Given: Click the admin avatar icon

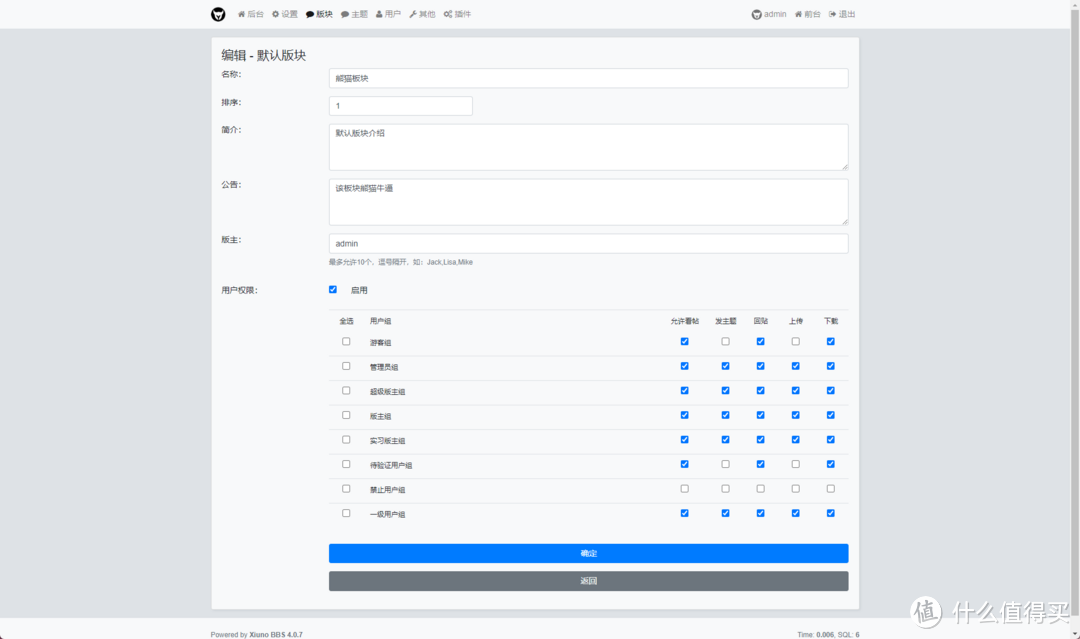Looking at the screenshot, I should (757, 14).
